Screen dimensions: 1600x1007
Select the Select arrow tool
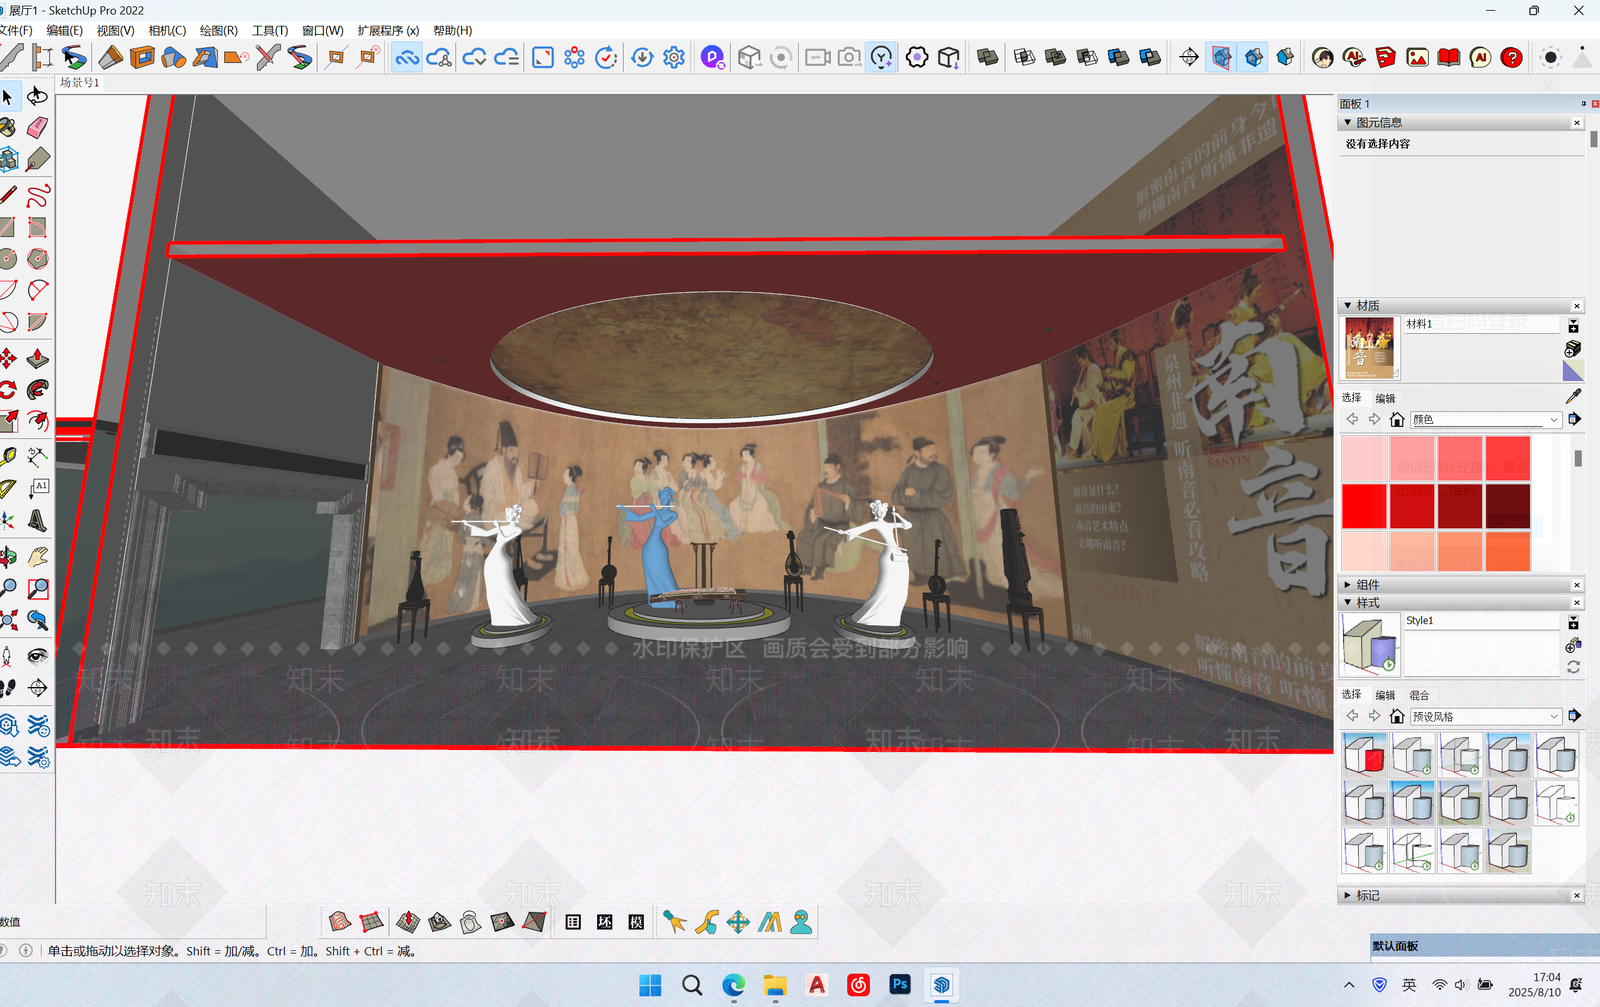coord(8,97)
